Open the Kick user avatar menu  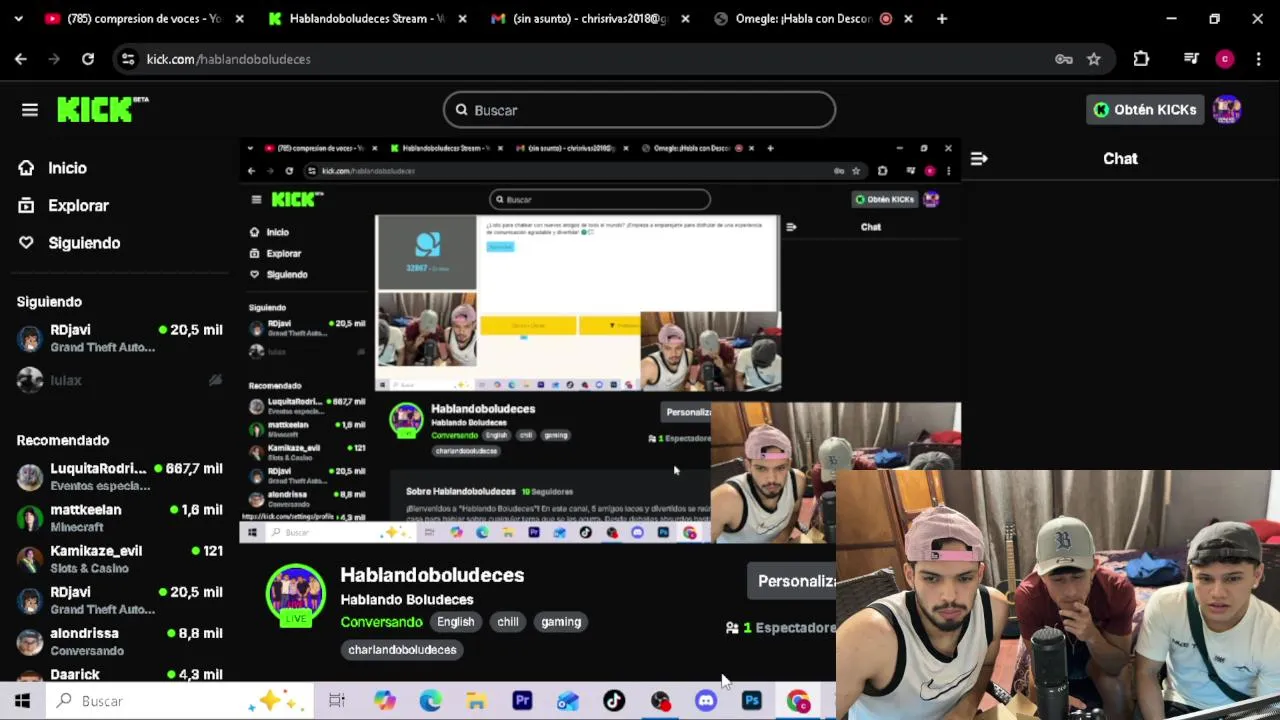1227,110
